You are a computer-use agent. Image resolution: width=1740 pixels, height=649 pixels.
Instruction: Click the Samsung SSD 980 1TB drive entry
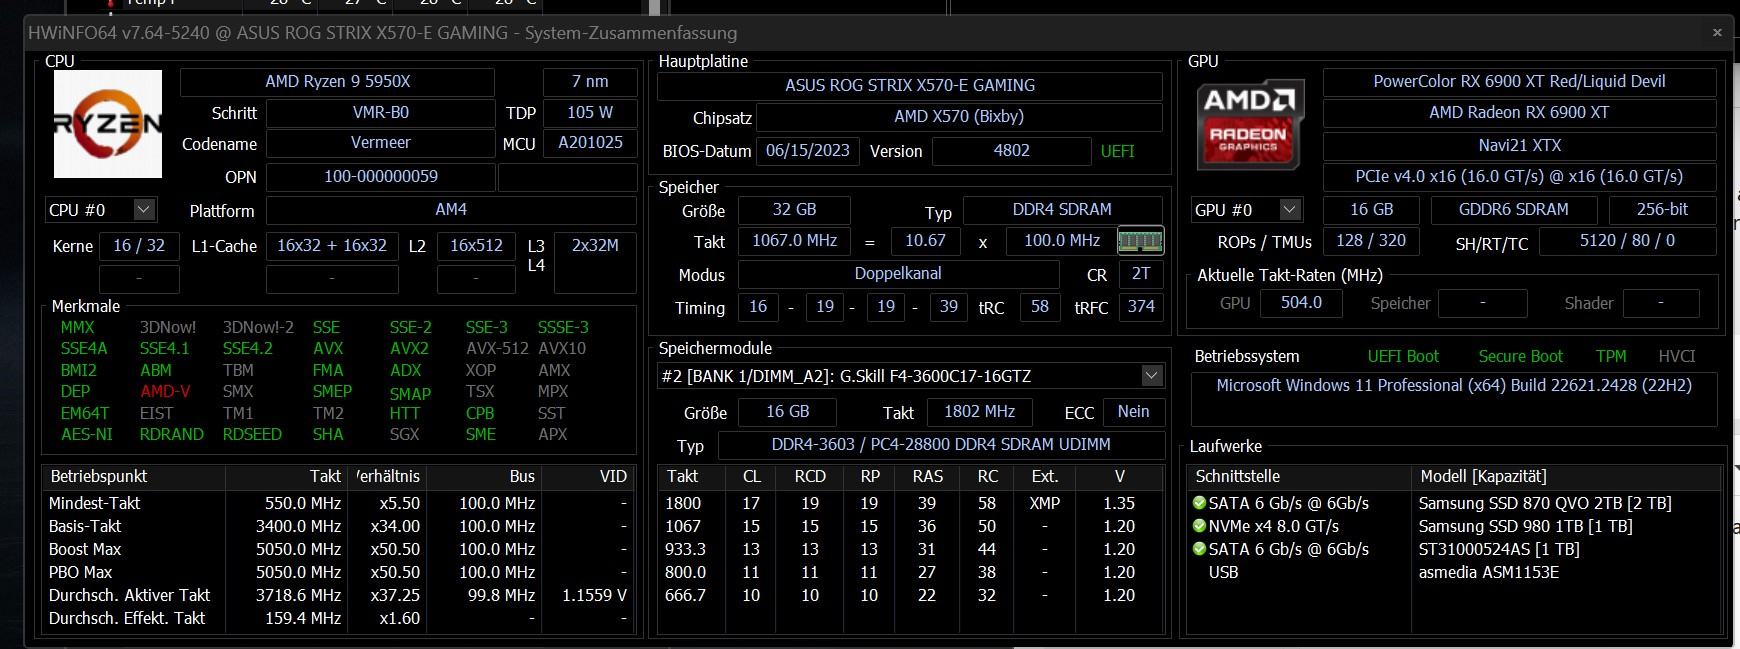(1525, 526)
